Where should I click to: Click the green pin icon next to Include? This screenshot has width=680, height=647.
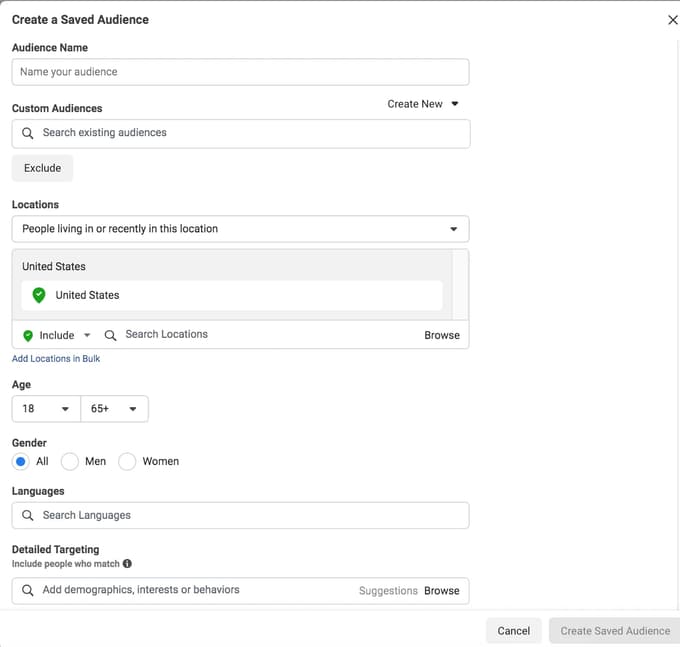coord(28,336)
